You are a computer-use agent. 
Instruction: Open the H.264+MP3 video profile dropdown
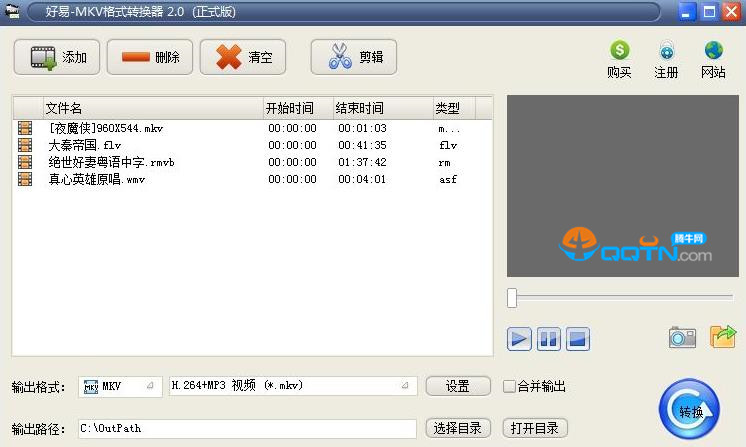406,386
